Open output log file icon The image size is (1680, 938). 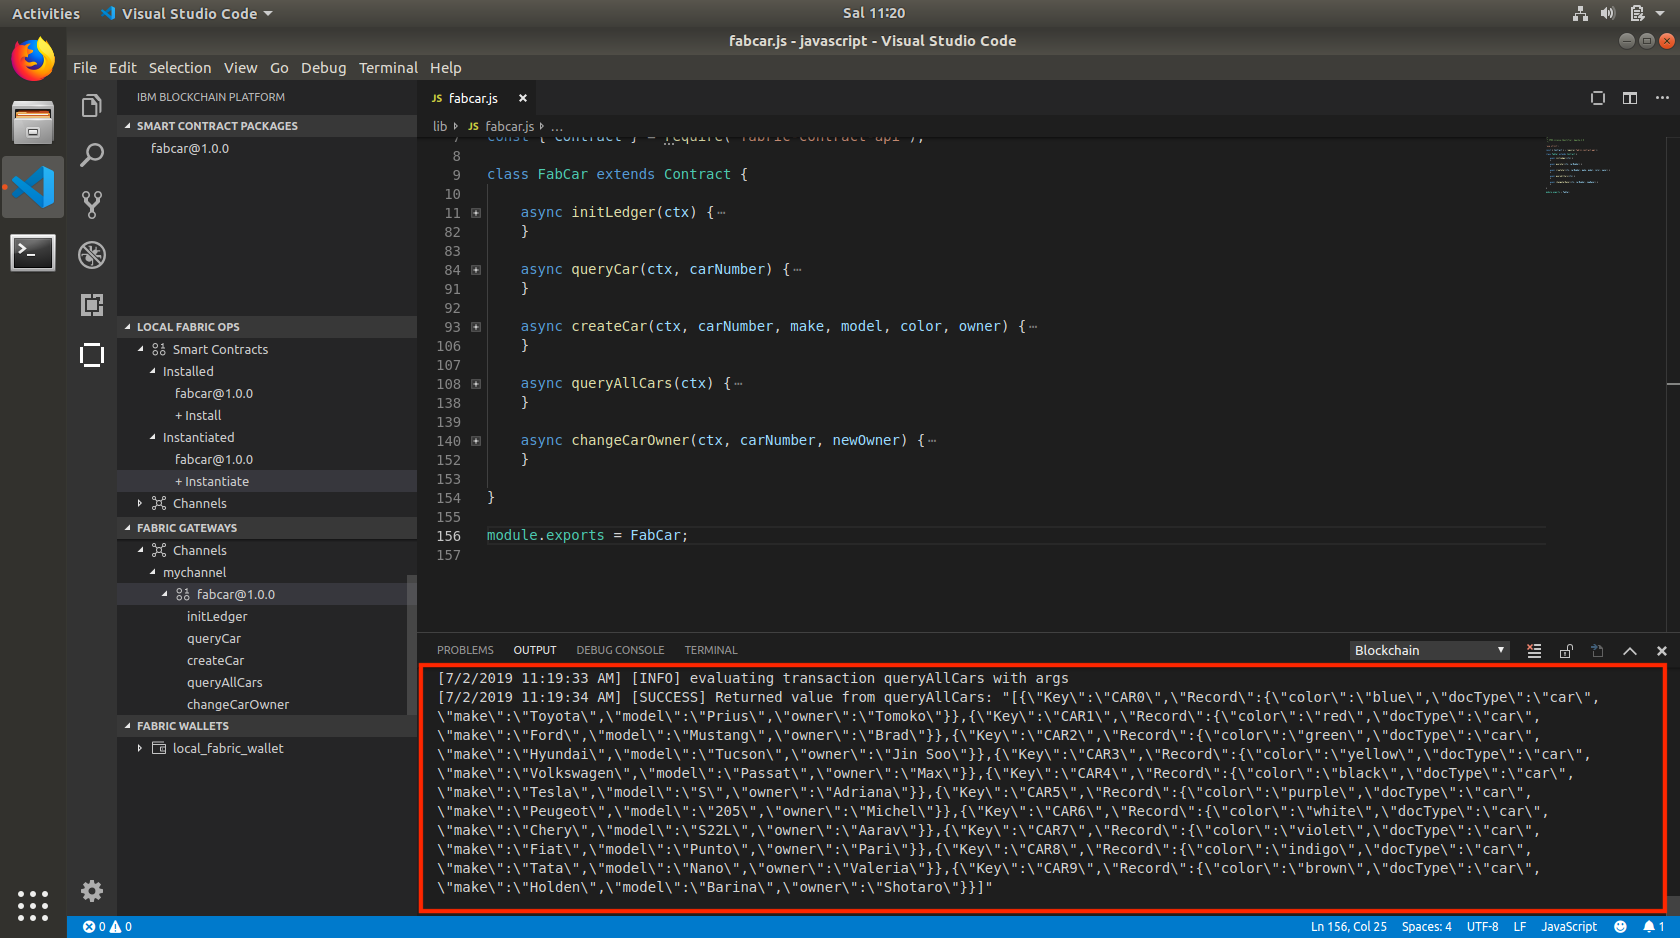pyautogui.click(x=1598, y=651)
